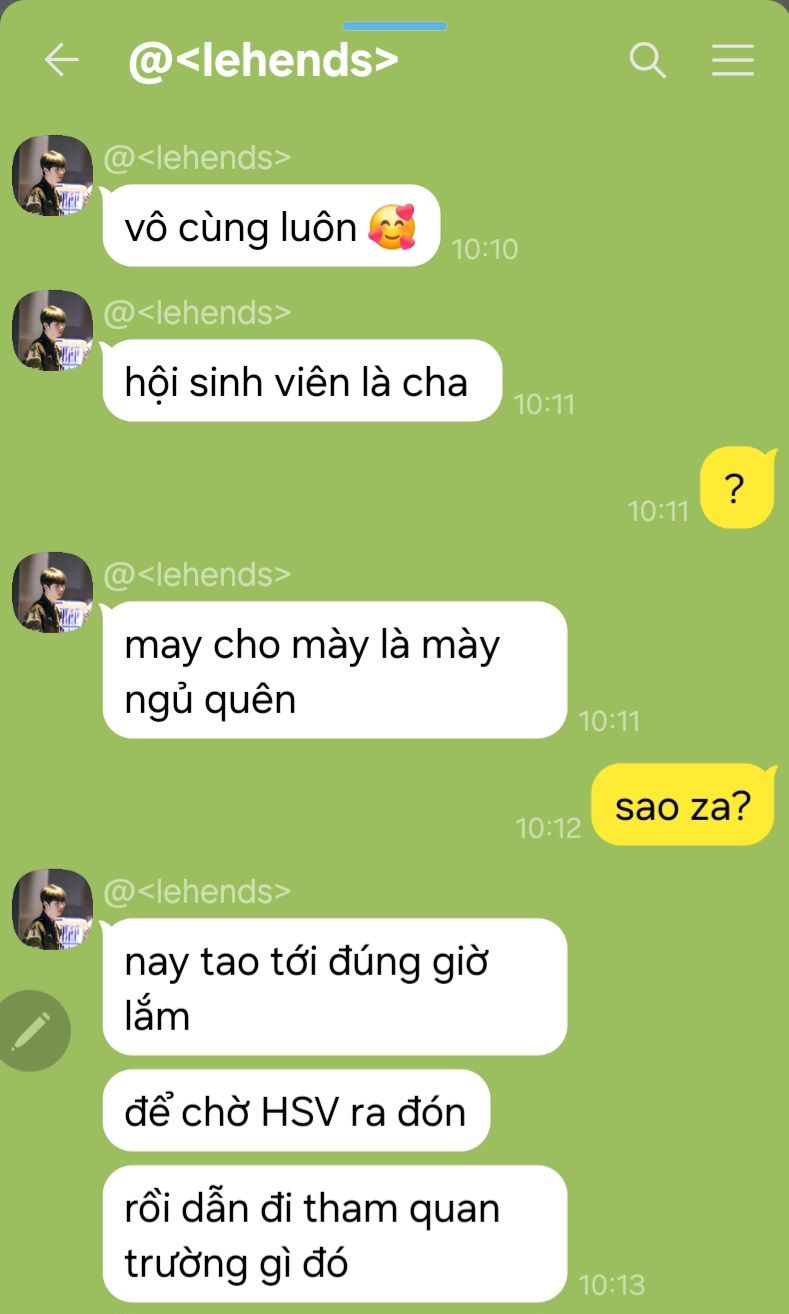Select the "hội sinh viên là cha" bubble

click(302, 381)
